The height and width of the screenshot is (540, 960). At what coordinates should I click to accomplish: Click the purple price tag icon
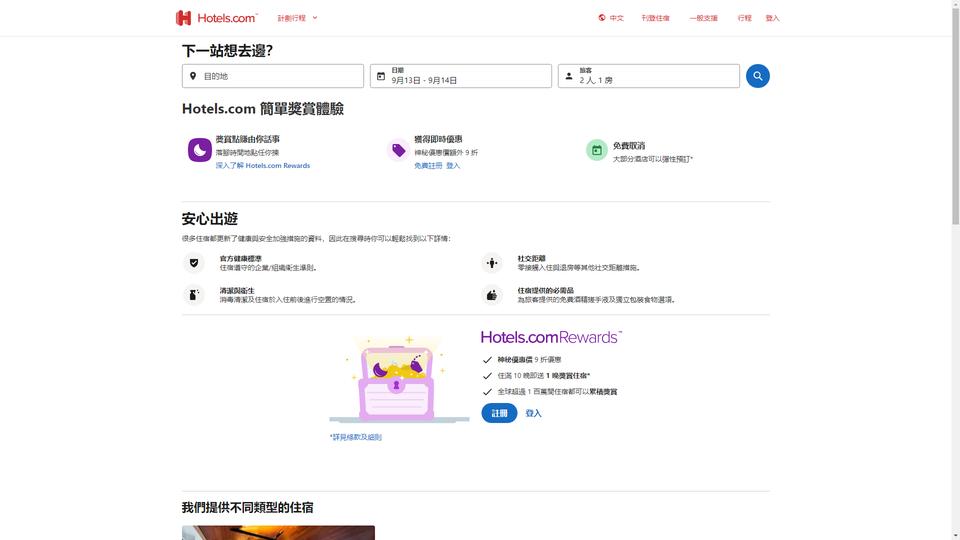(x=399, y=150)
